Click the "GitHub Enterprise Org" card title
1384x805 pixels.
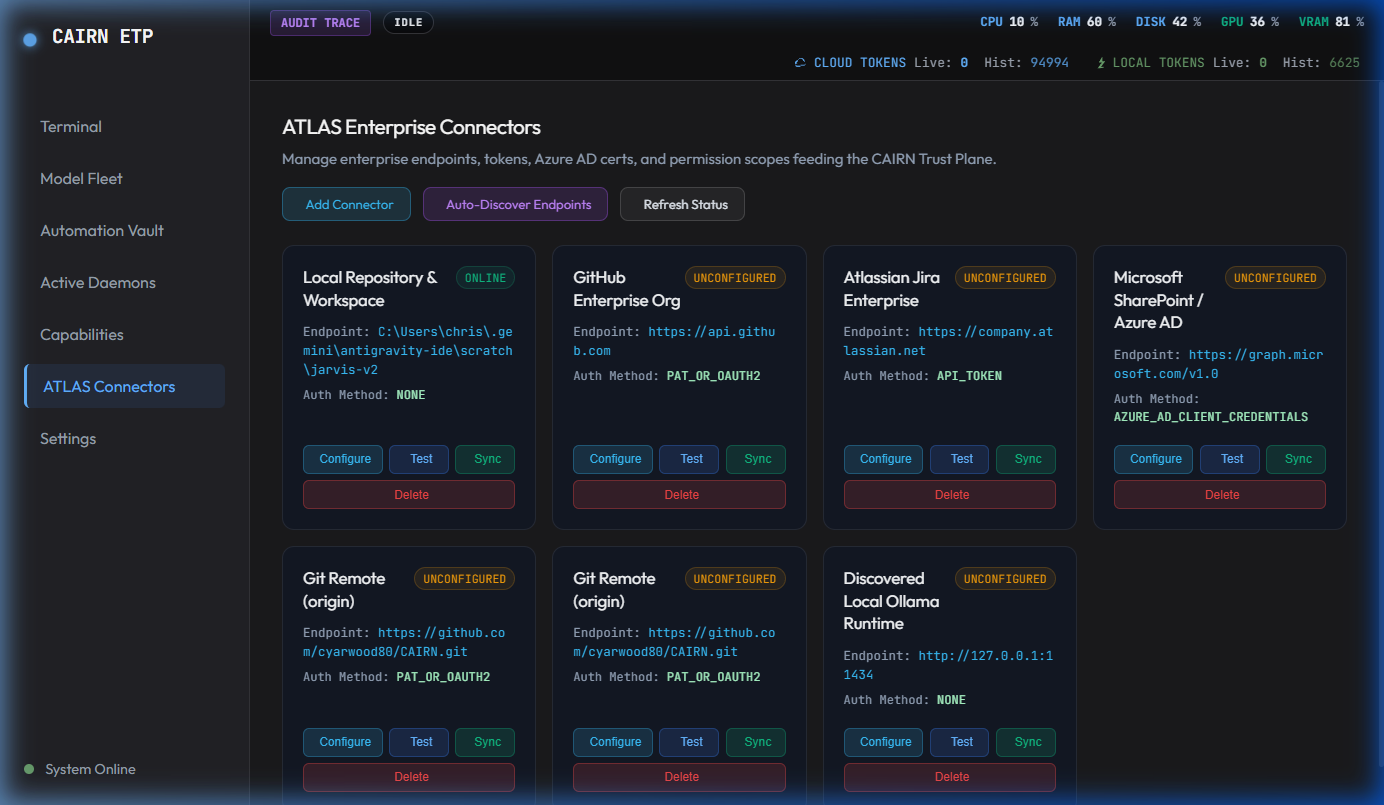[626, 289]
